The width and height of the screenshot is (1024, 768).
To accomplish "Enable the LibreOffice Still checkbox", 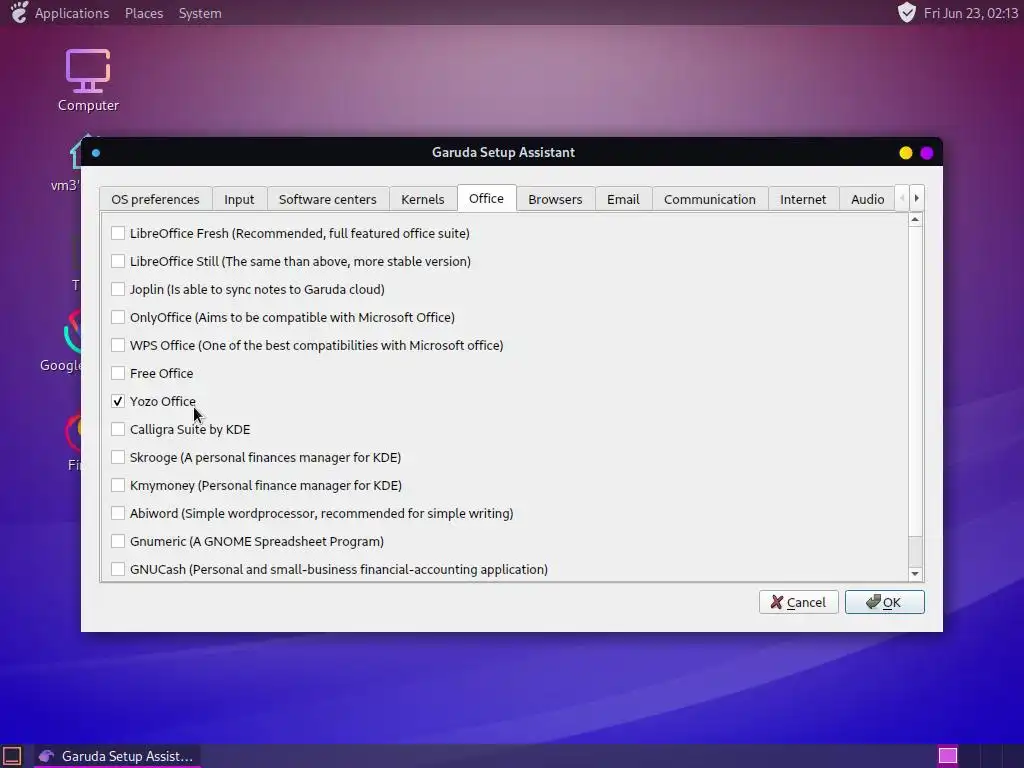I will coord(118,261).
